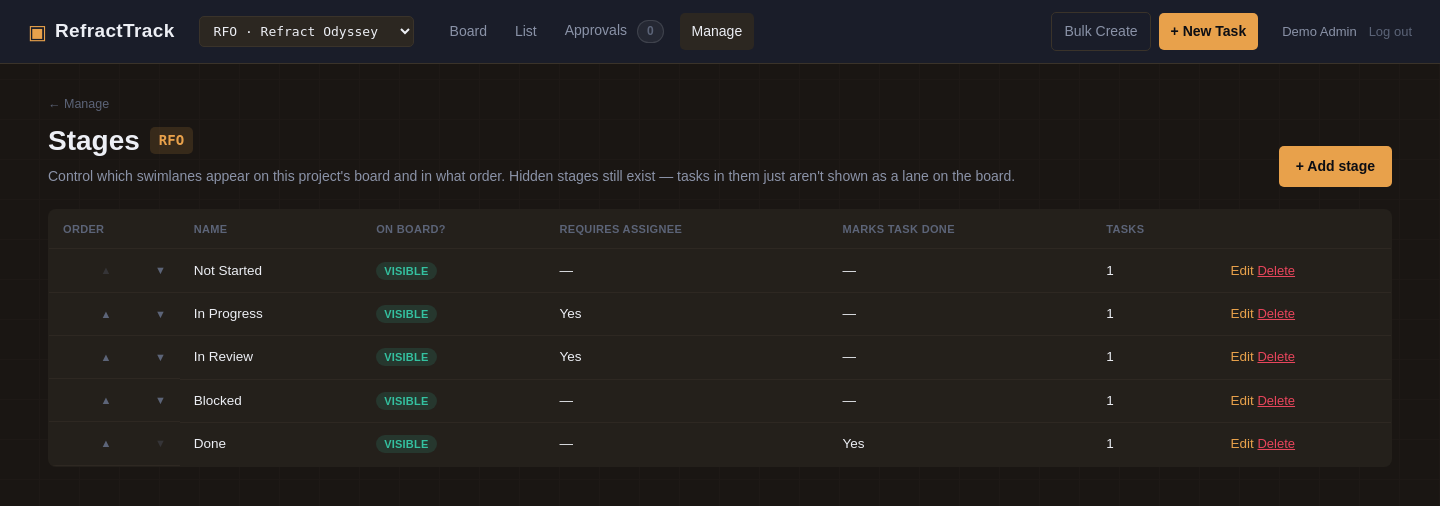Click disabled up arrow for Not Started
The image size is (1440, 506).
pyautogui.click(x=106, y=270)
